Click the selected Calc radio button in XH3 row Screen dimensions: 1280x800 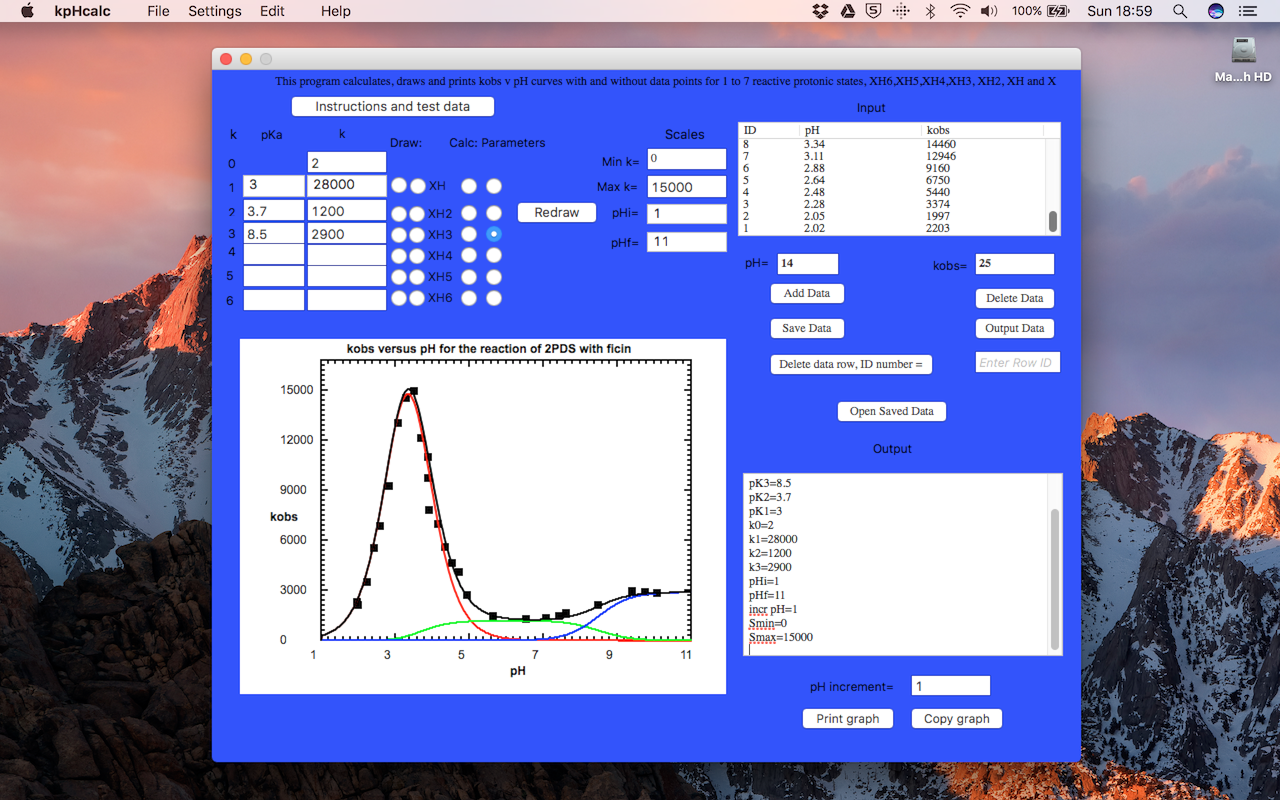(494, 234)
